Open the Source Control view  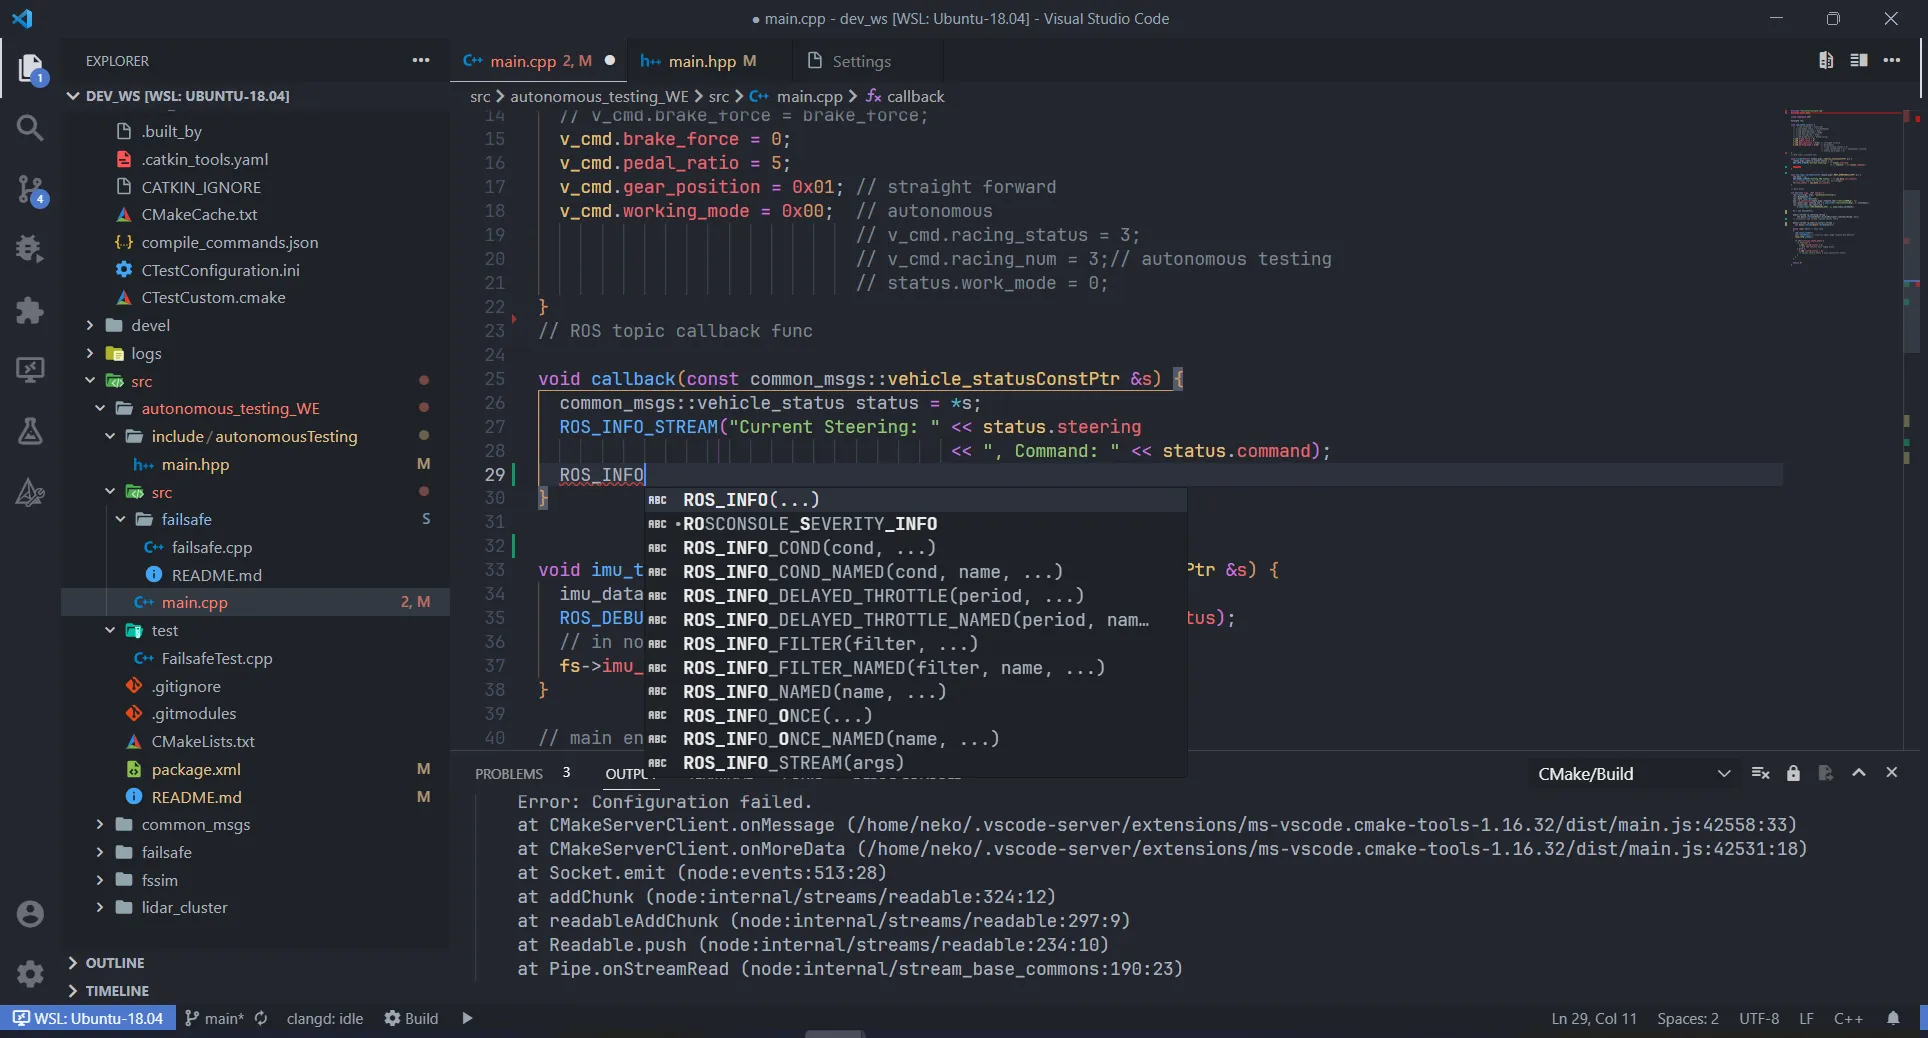[x=30, y=189]
